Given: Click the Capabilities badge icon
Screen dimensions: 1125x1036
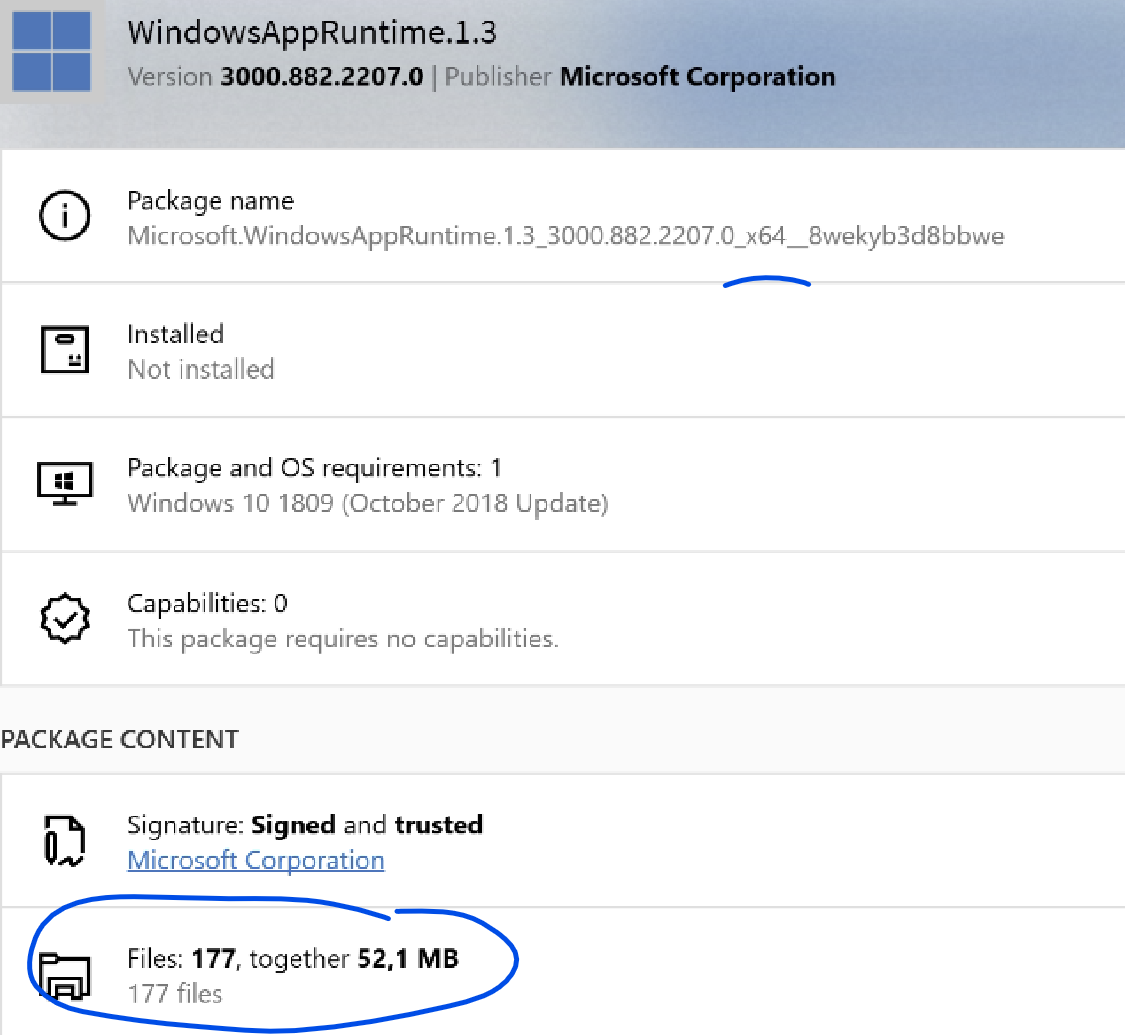Looking at the screenshot, I should click(x=65, y=618).
